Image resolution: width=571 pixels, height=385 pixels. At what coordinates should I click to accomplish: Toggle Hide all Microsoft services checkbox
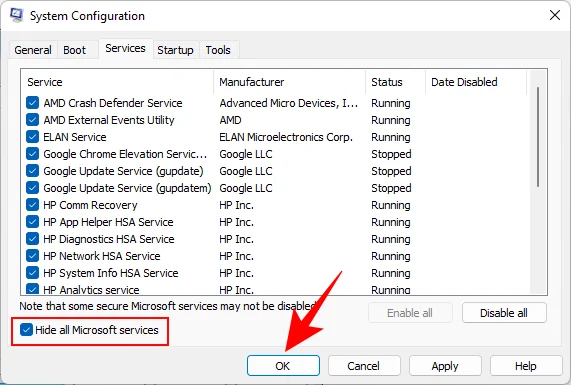(x=26, y=330)
